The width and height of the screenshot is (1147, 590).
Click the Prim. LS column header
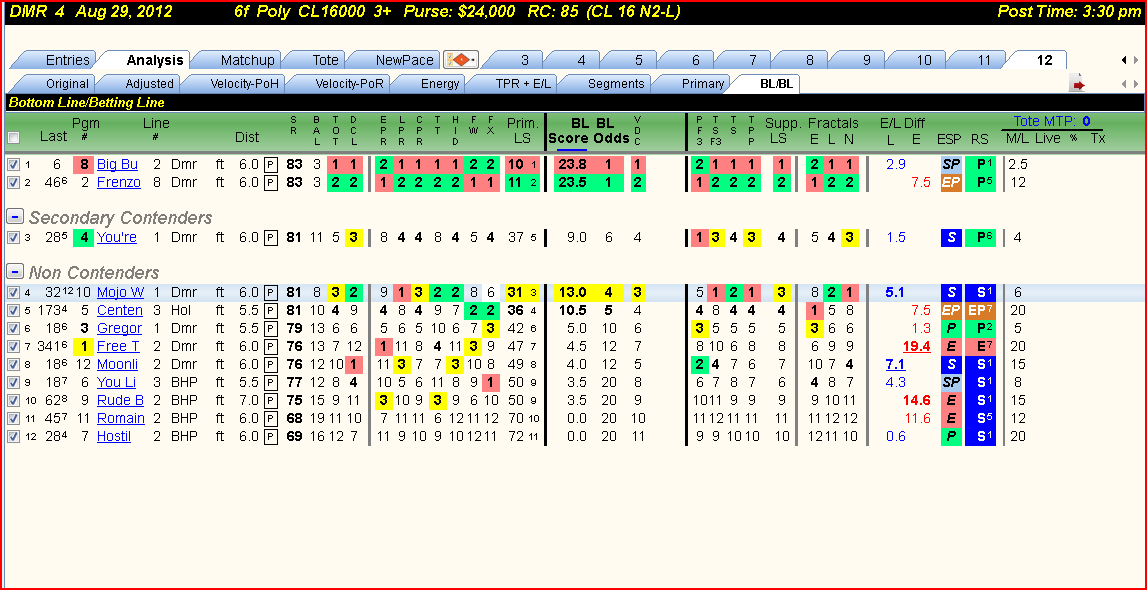click(x=522, y=130)
